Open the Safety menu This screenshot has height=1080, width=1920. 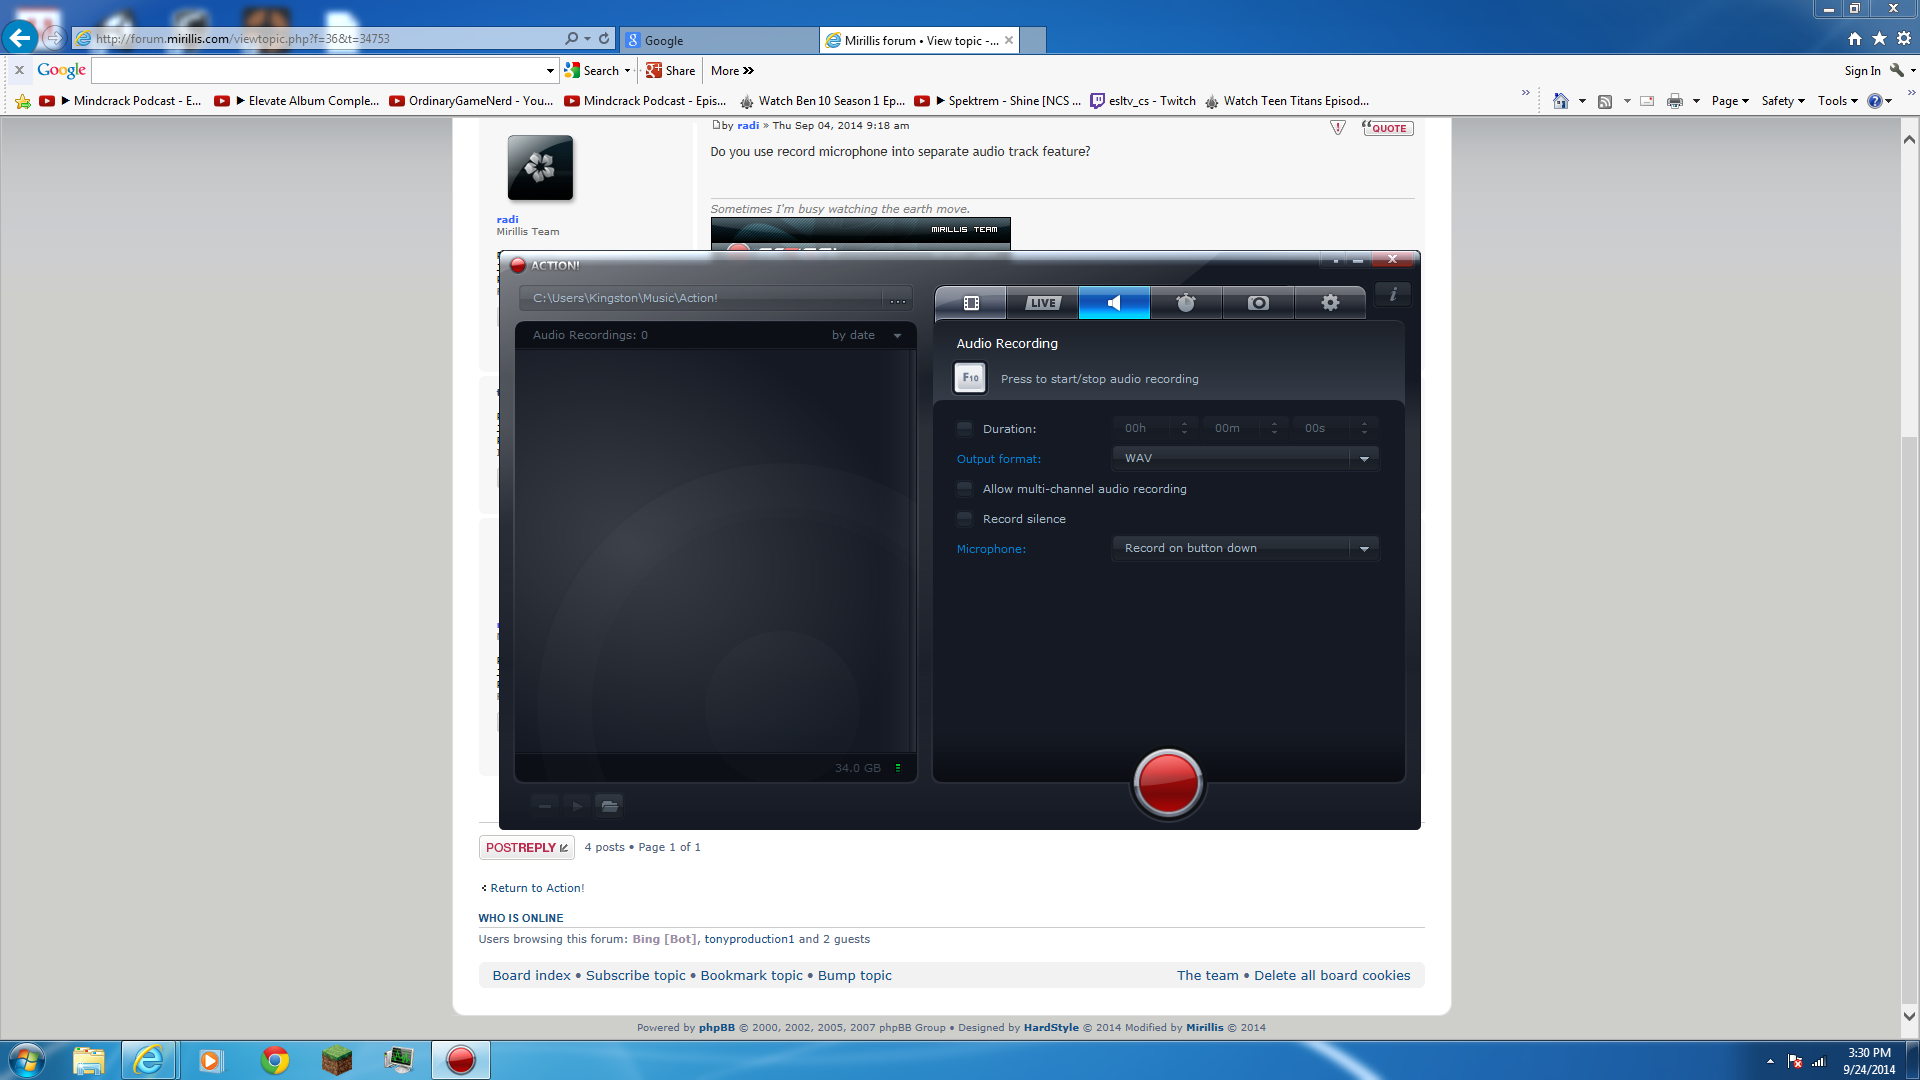pos(1782,100)
